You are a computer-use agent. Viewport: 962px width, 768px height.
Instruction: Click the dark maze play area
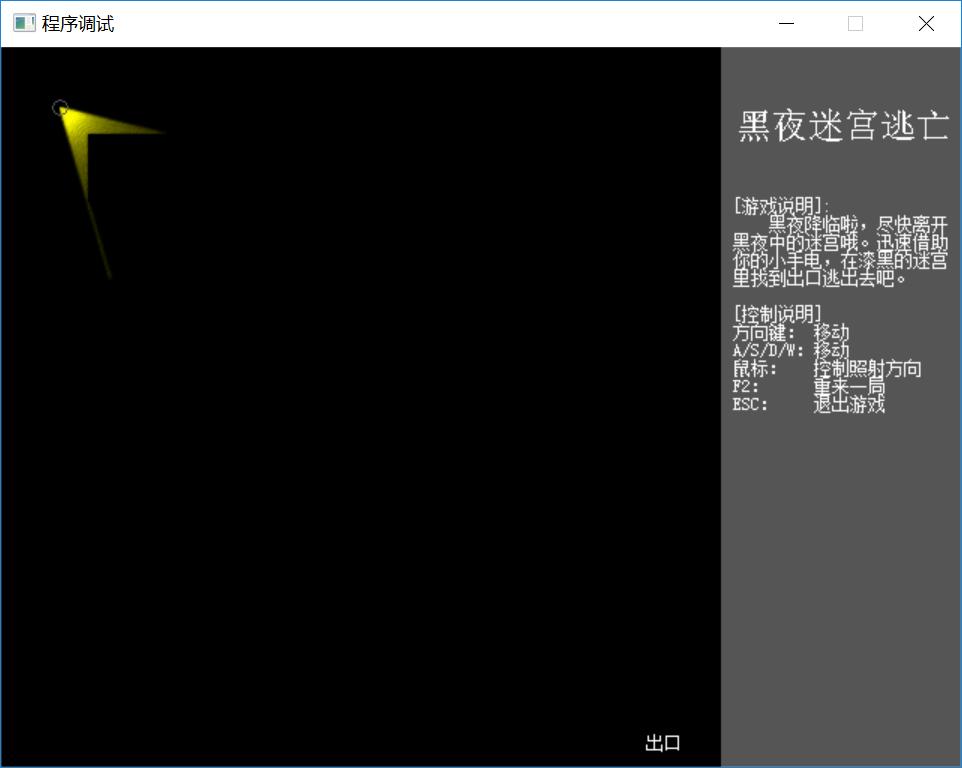(x=400, y=450)
